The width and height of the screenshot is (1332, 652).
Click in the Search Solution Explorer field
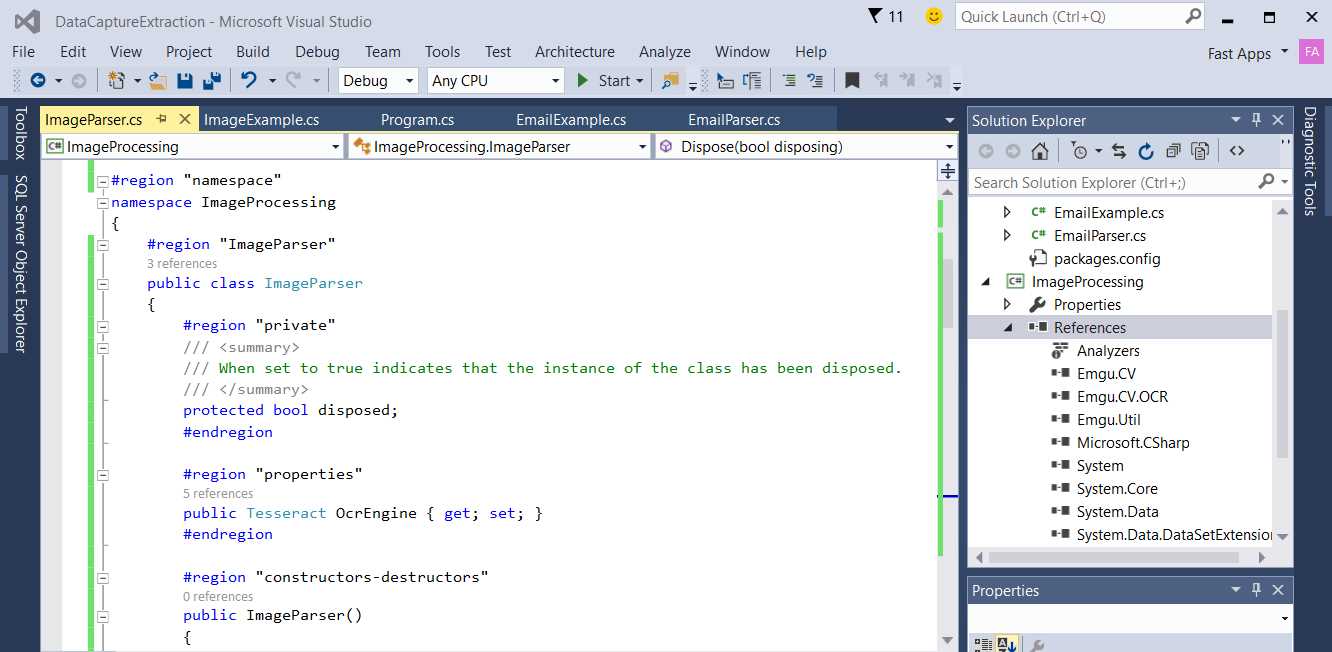(1100, 182)
